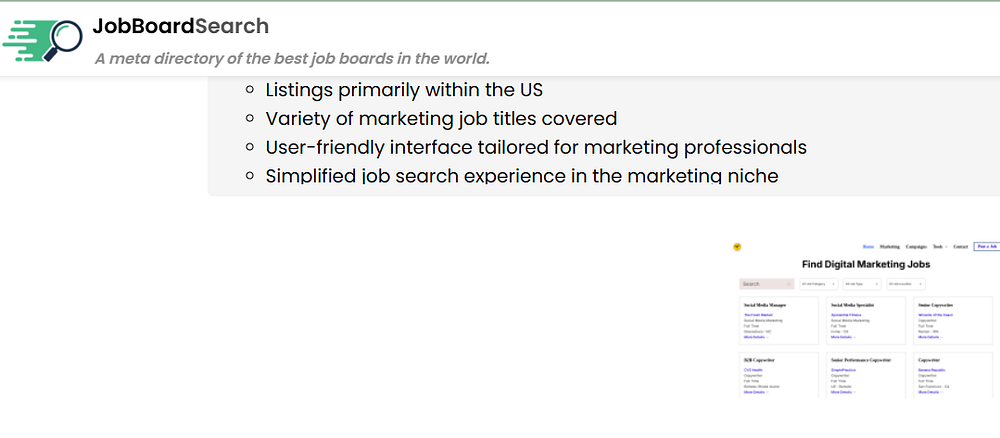1000x438 pixels.
Task: Open the B2B Copywriter job listing
Action: tap(760, 358)
